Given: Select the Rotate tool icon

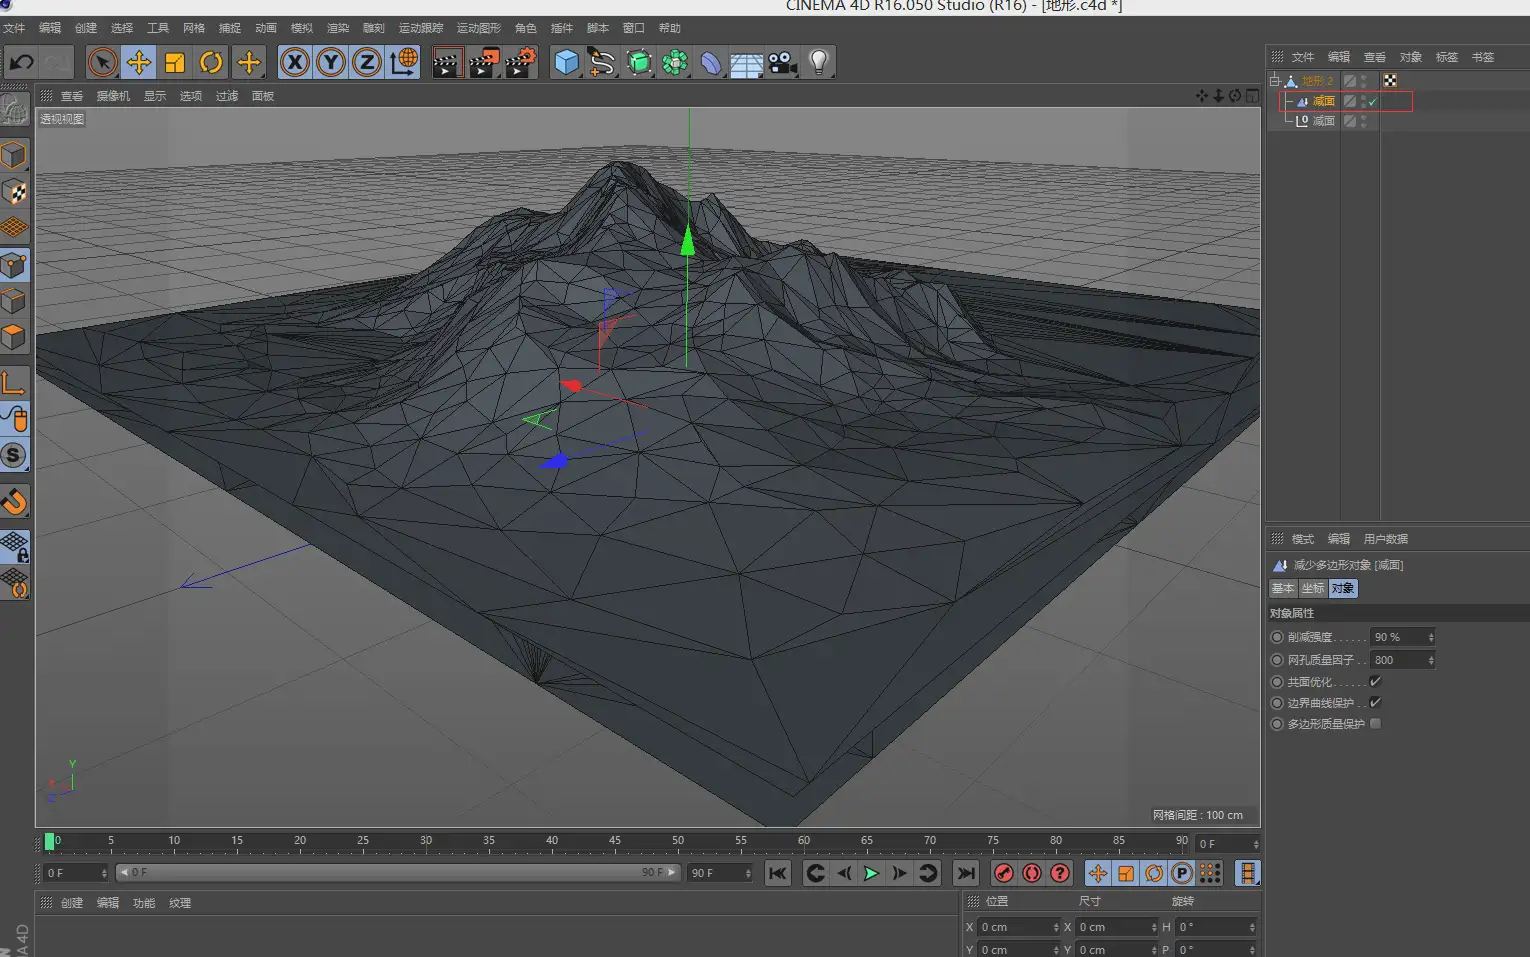Looking at the screenshot, I should [x=211, y=63].
